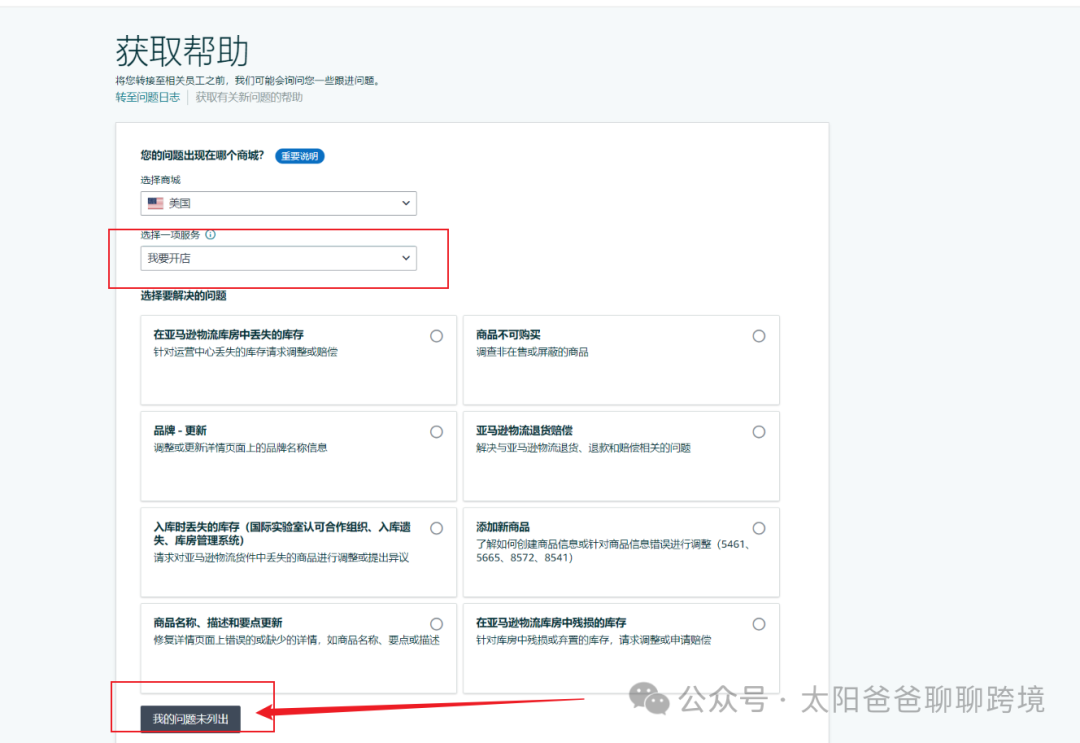
Task: Select radio for 商品名称、描述和要点更新
Action: pyautogui.click(x=437, y=624)
